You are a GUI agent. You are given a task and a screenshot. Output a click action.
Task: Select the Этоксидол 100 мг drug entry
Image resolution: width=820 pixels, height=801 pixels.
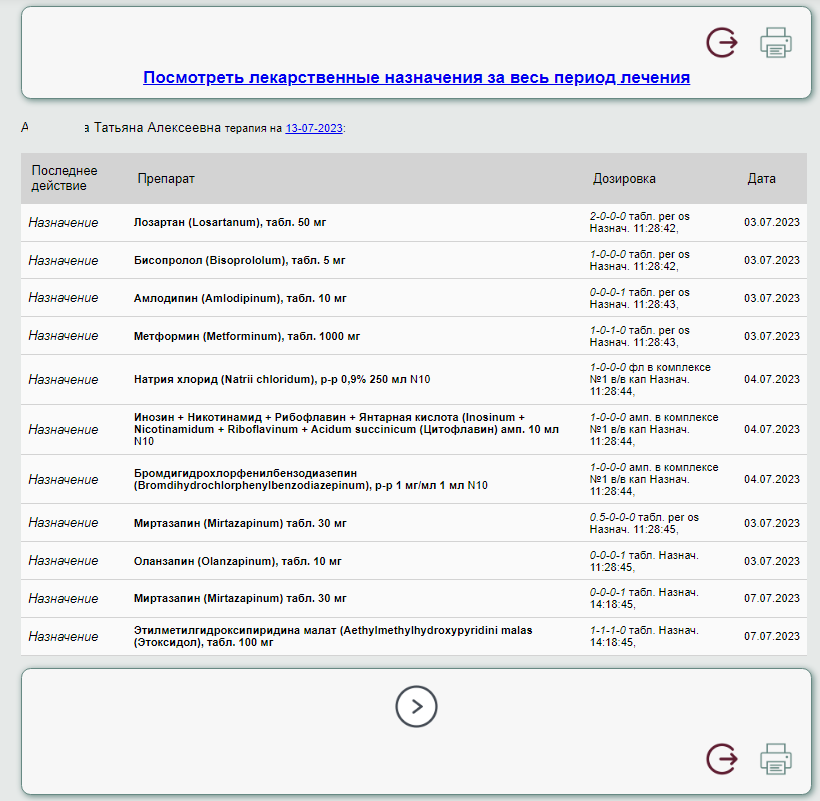coord(333,636)
